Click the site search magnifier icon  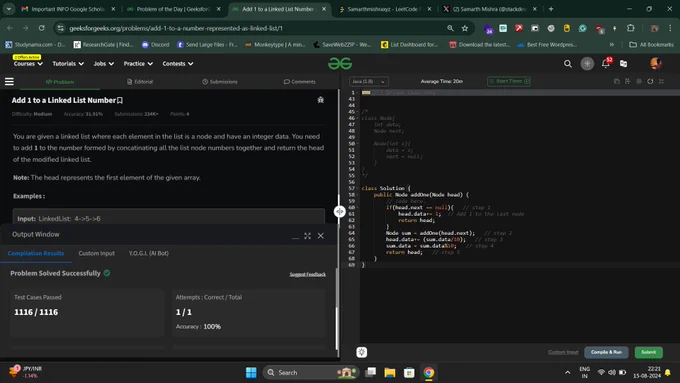[x=567, y=64]
